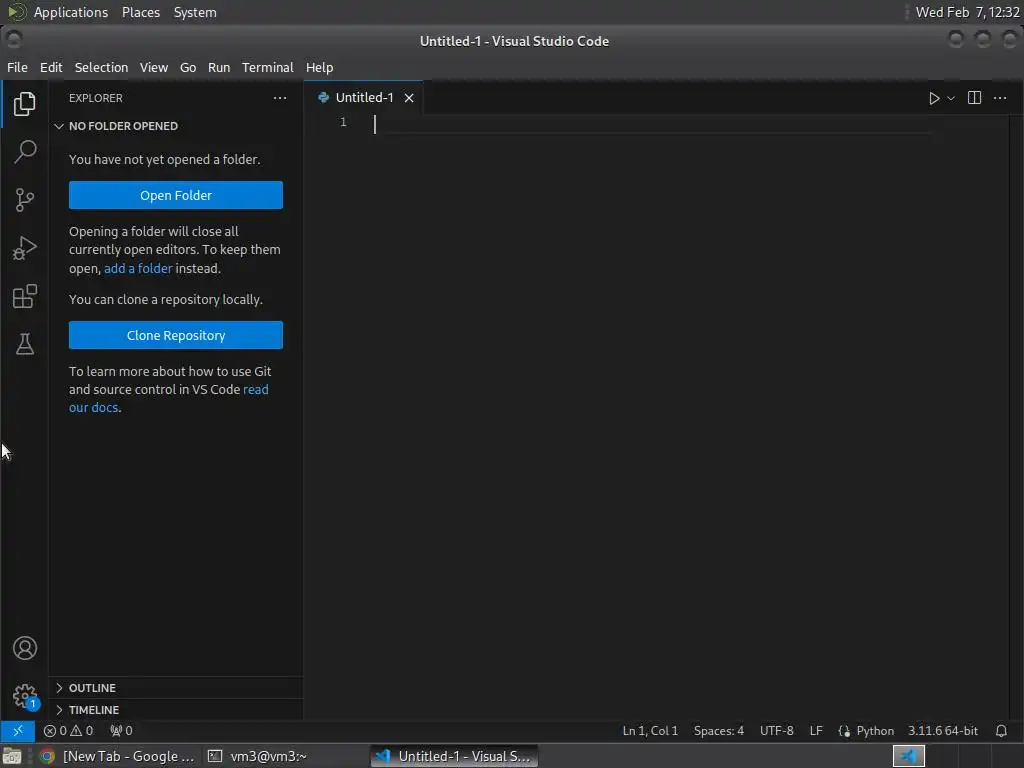Click the Explorer more actions ellipsis
The height and width of the screenshot is (768, 1024).
280,98
